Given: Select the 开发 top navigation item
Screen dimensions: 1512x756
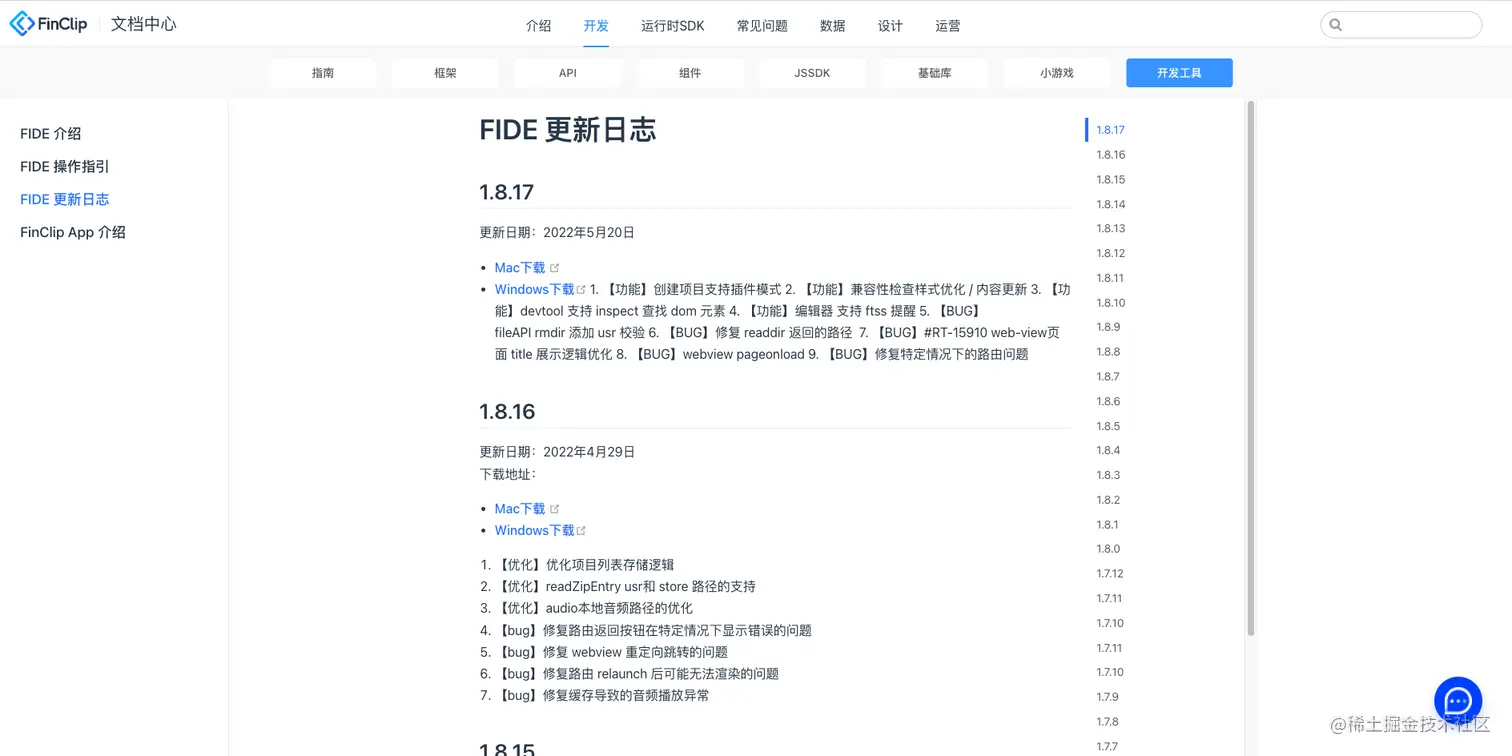Looking at the screenshot, I should [x=596, y=26].
